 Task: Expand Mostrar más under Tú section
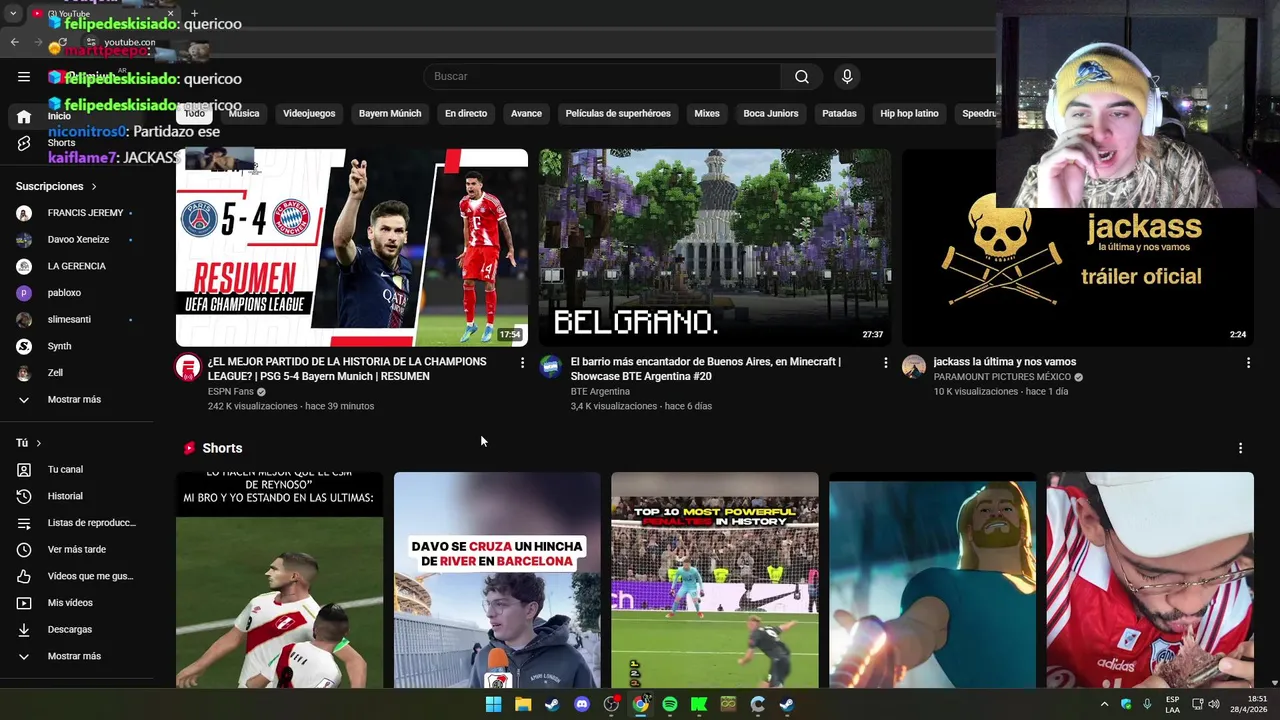(76, 657)
